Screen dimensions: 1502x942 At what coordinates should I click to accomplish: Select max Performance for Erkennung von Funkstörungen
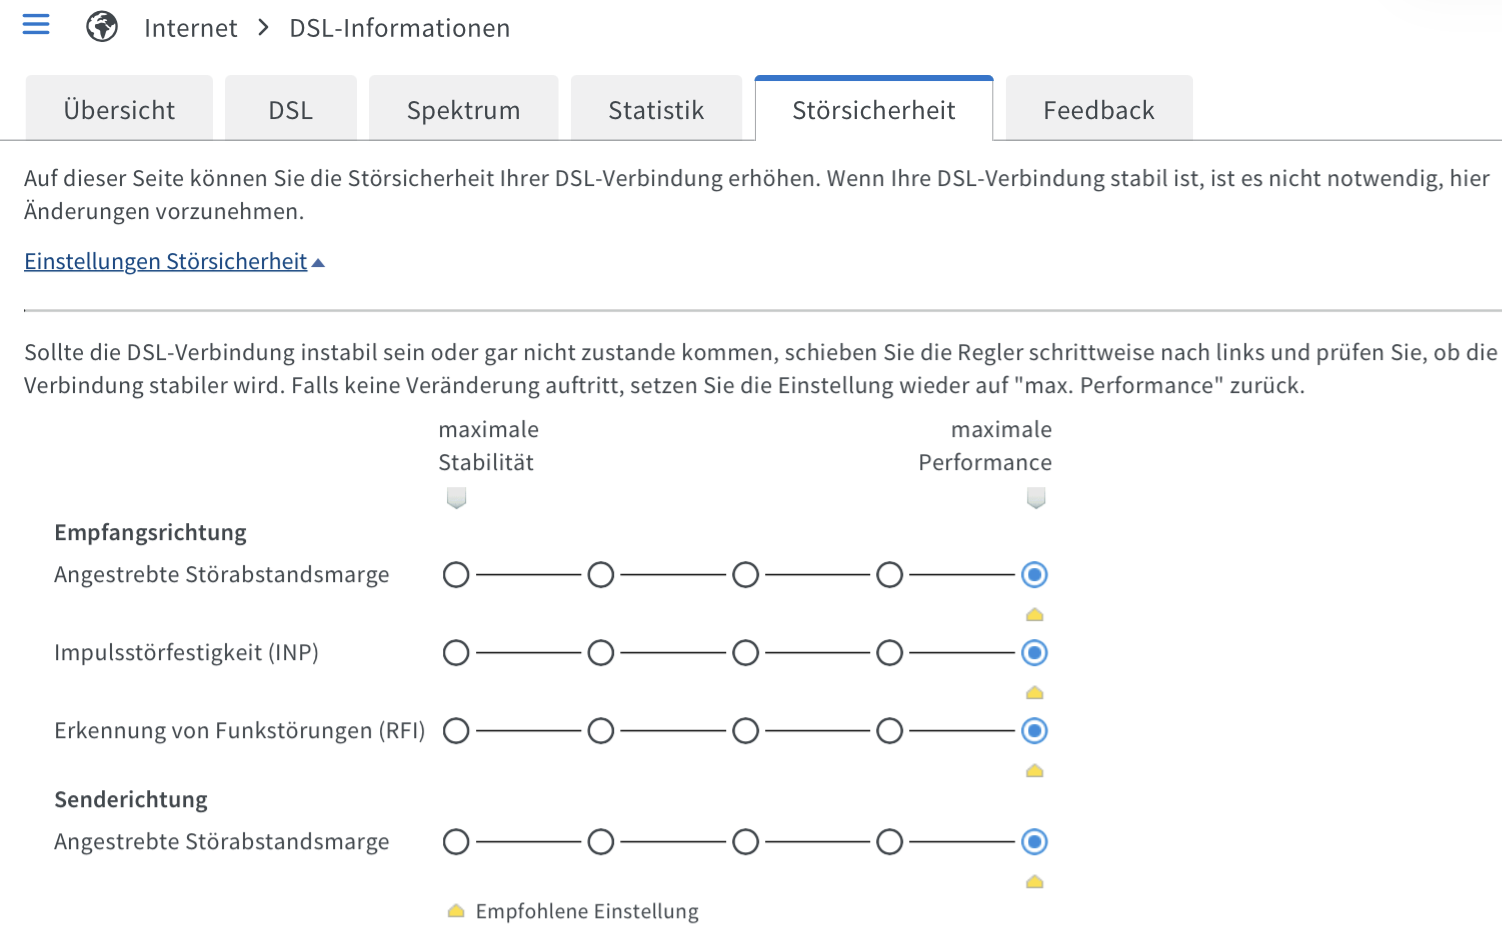[x=1035, y=731]
